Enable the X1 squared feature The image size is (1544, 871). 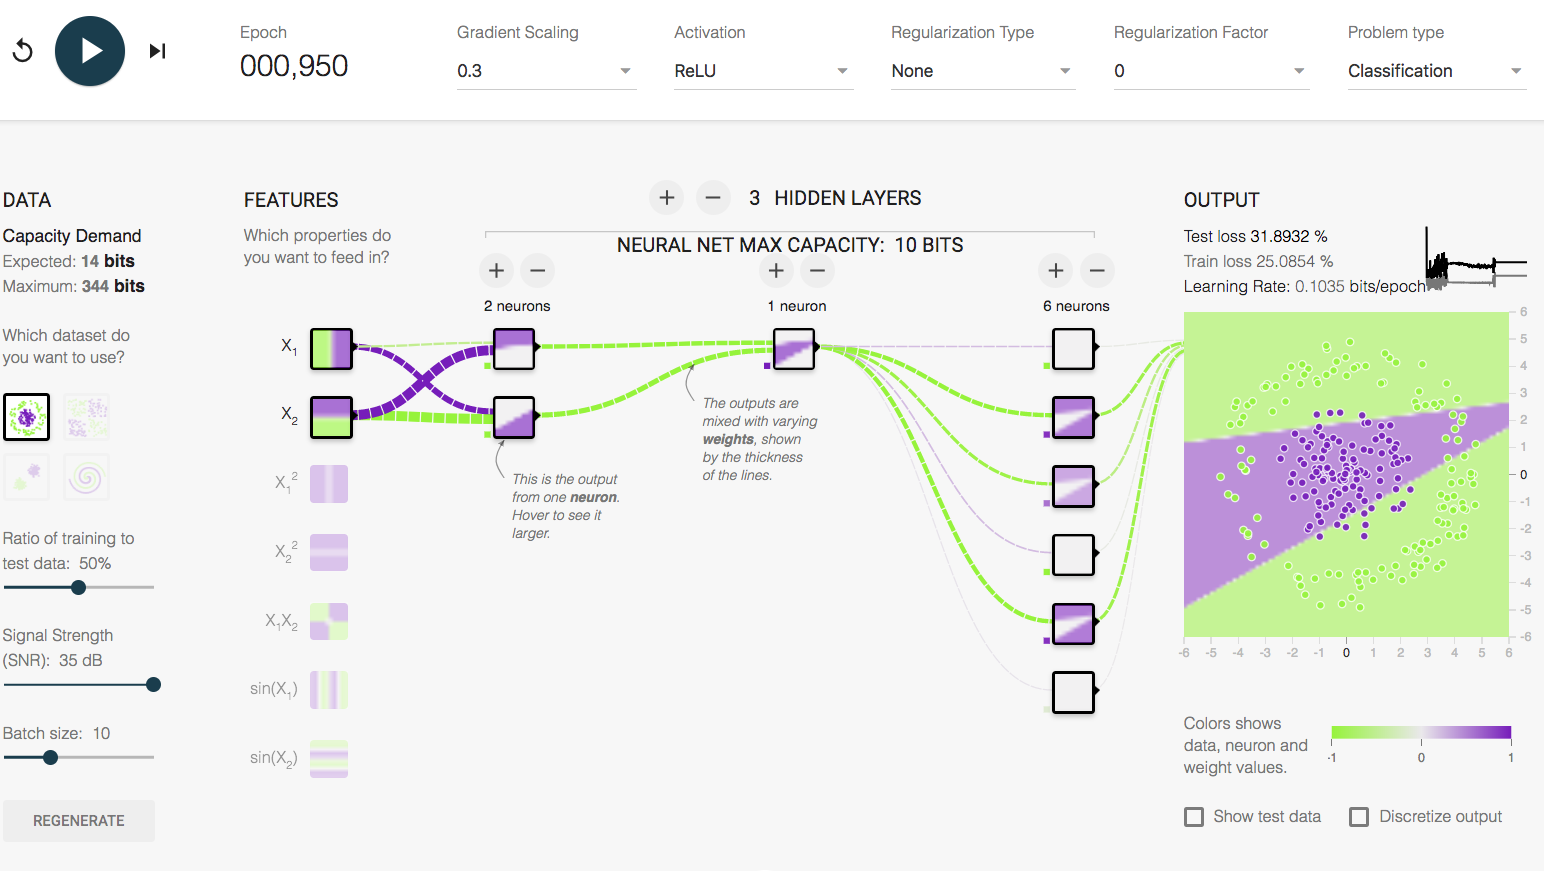tap(329, 484)
